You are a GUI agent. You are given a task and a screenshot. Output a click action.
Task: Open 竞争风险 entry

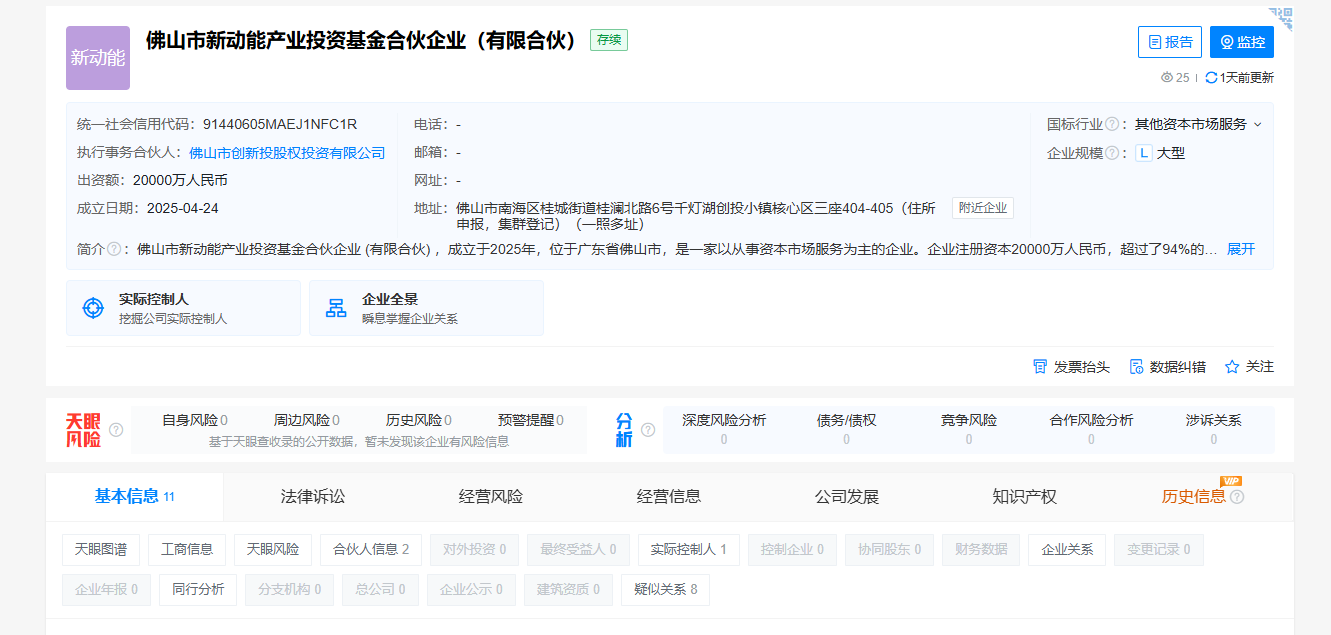tap(969, 429)
